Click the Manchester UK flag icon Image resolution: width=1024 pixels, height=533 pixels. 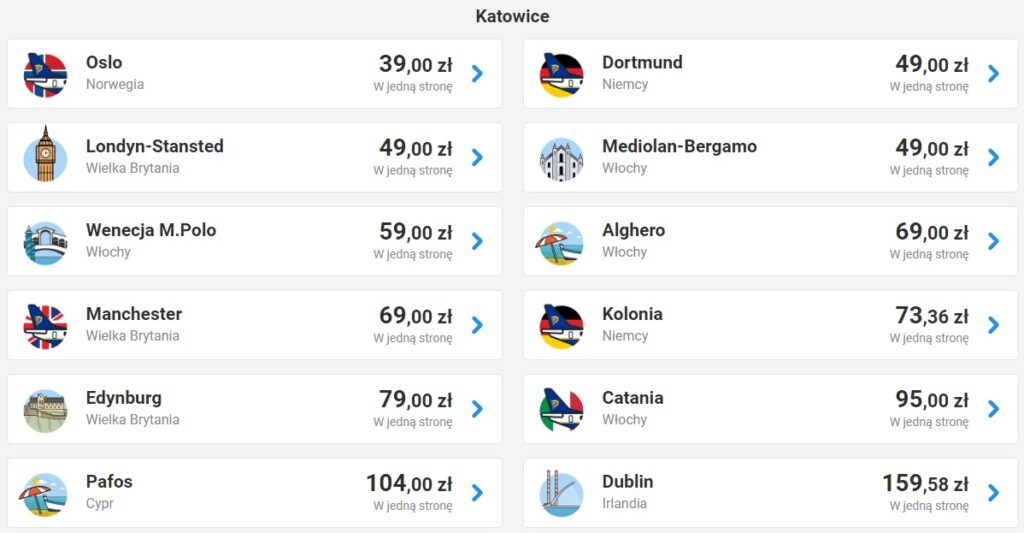pos(45,326)
